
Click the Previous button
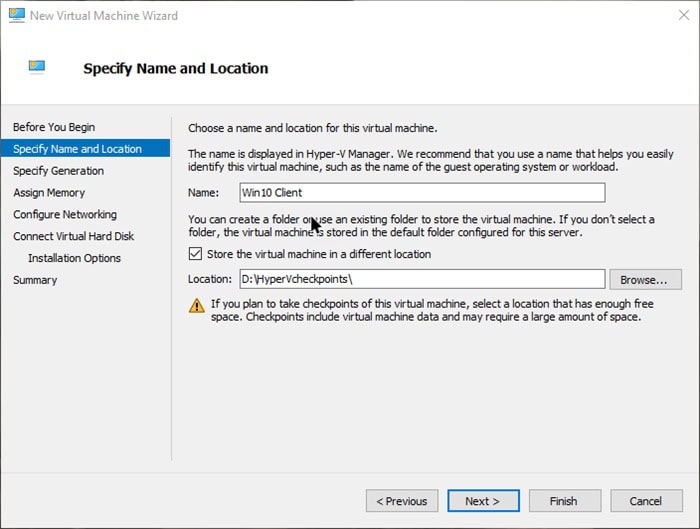402,501
